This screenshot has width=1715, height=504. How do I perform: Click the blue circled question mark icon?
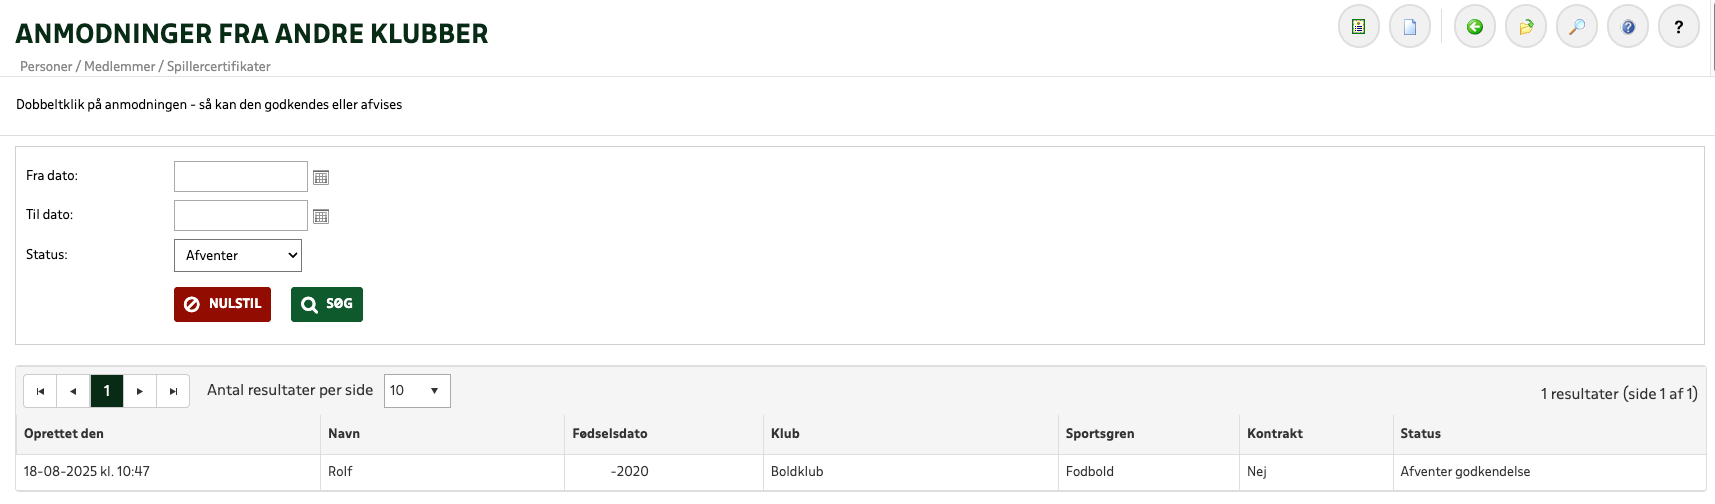[1627, 27]
